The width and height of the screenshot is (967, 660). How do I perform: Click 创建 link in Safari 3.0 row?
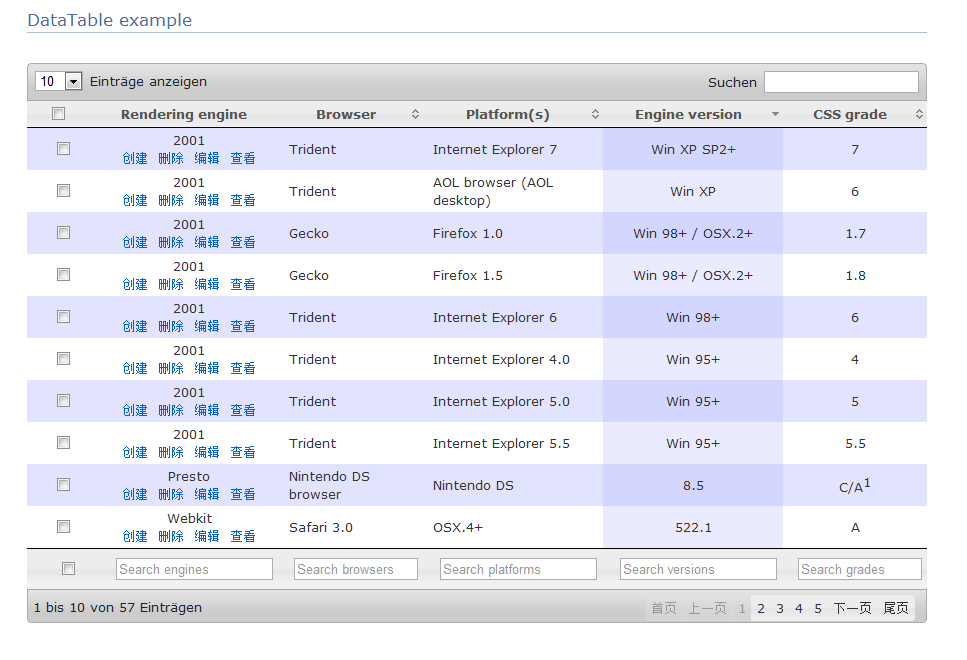[x=135, y=536]
